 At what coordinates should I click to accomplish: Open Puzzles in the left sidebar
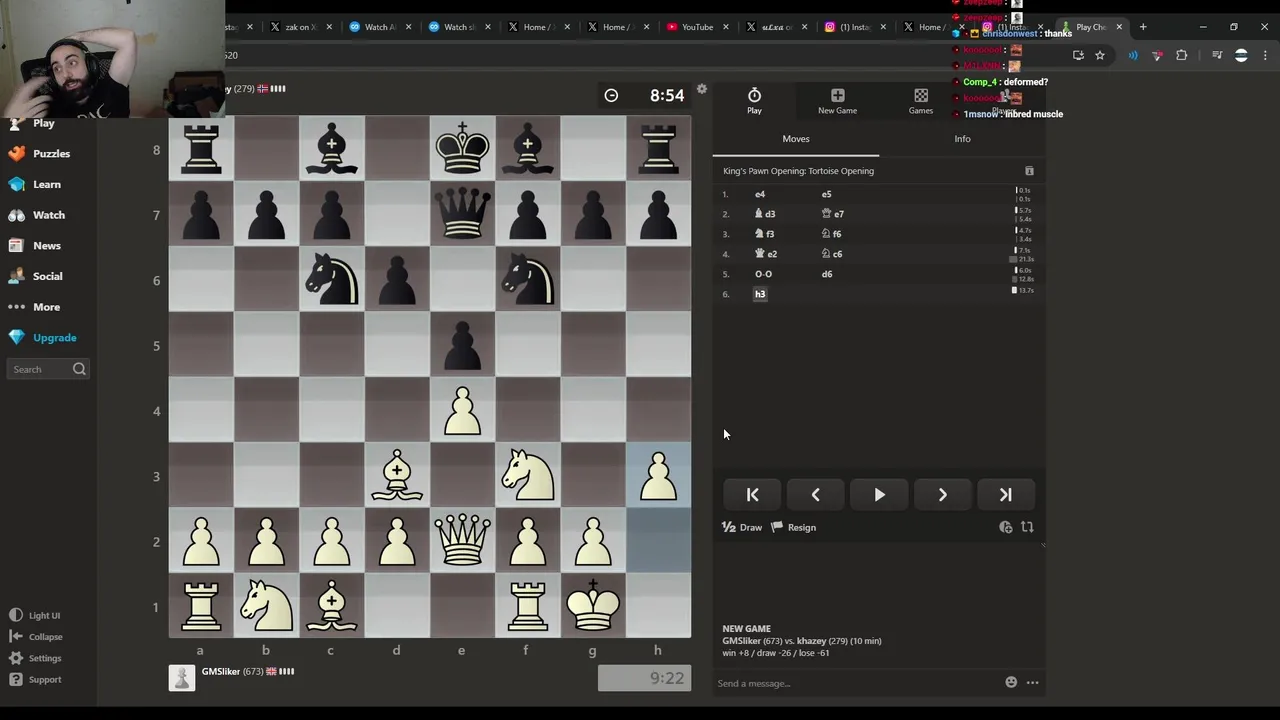coord(40,154)
